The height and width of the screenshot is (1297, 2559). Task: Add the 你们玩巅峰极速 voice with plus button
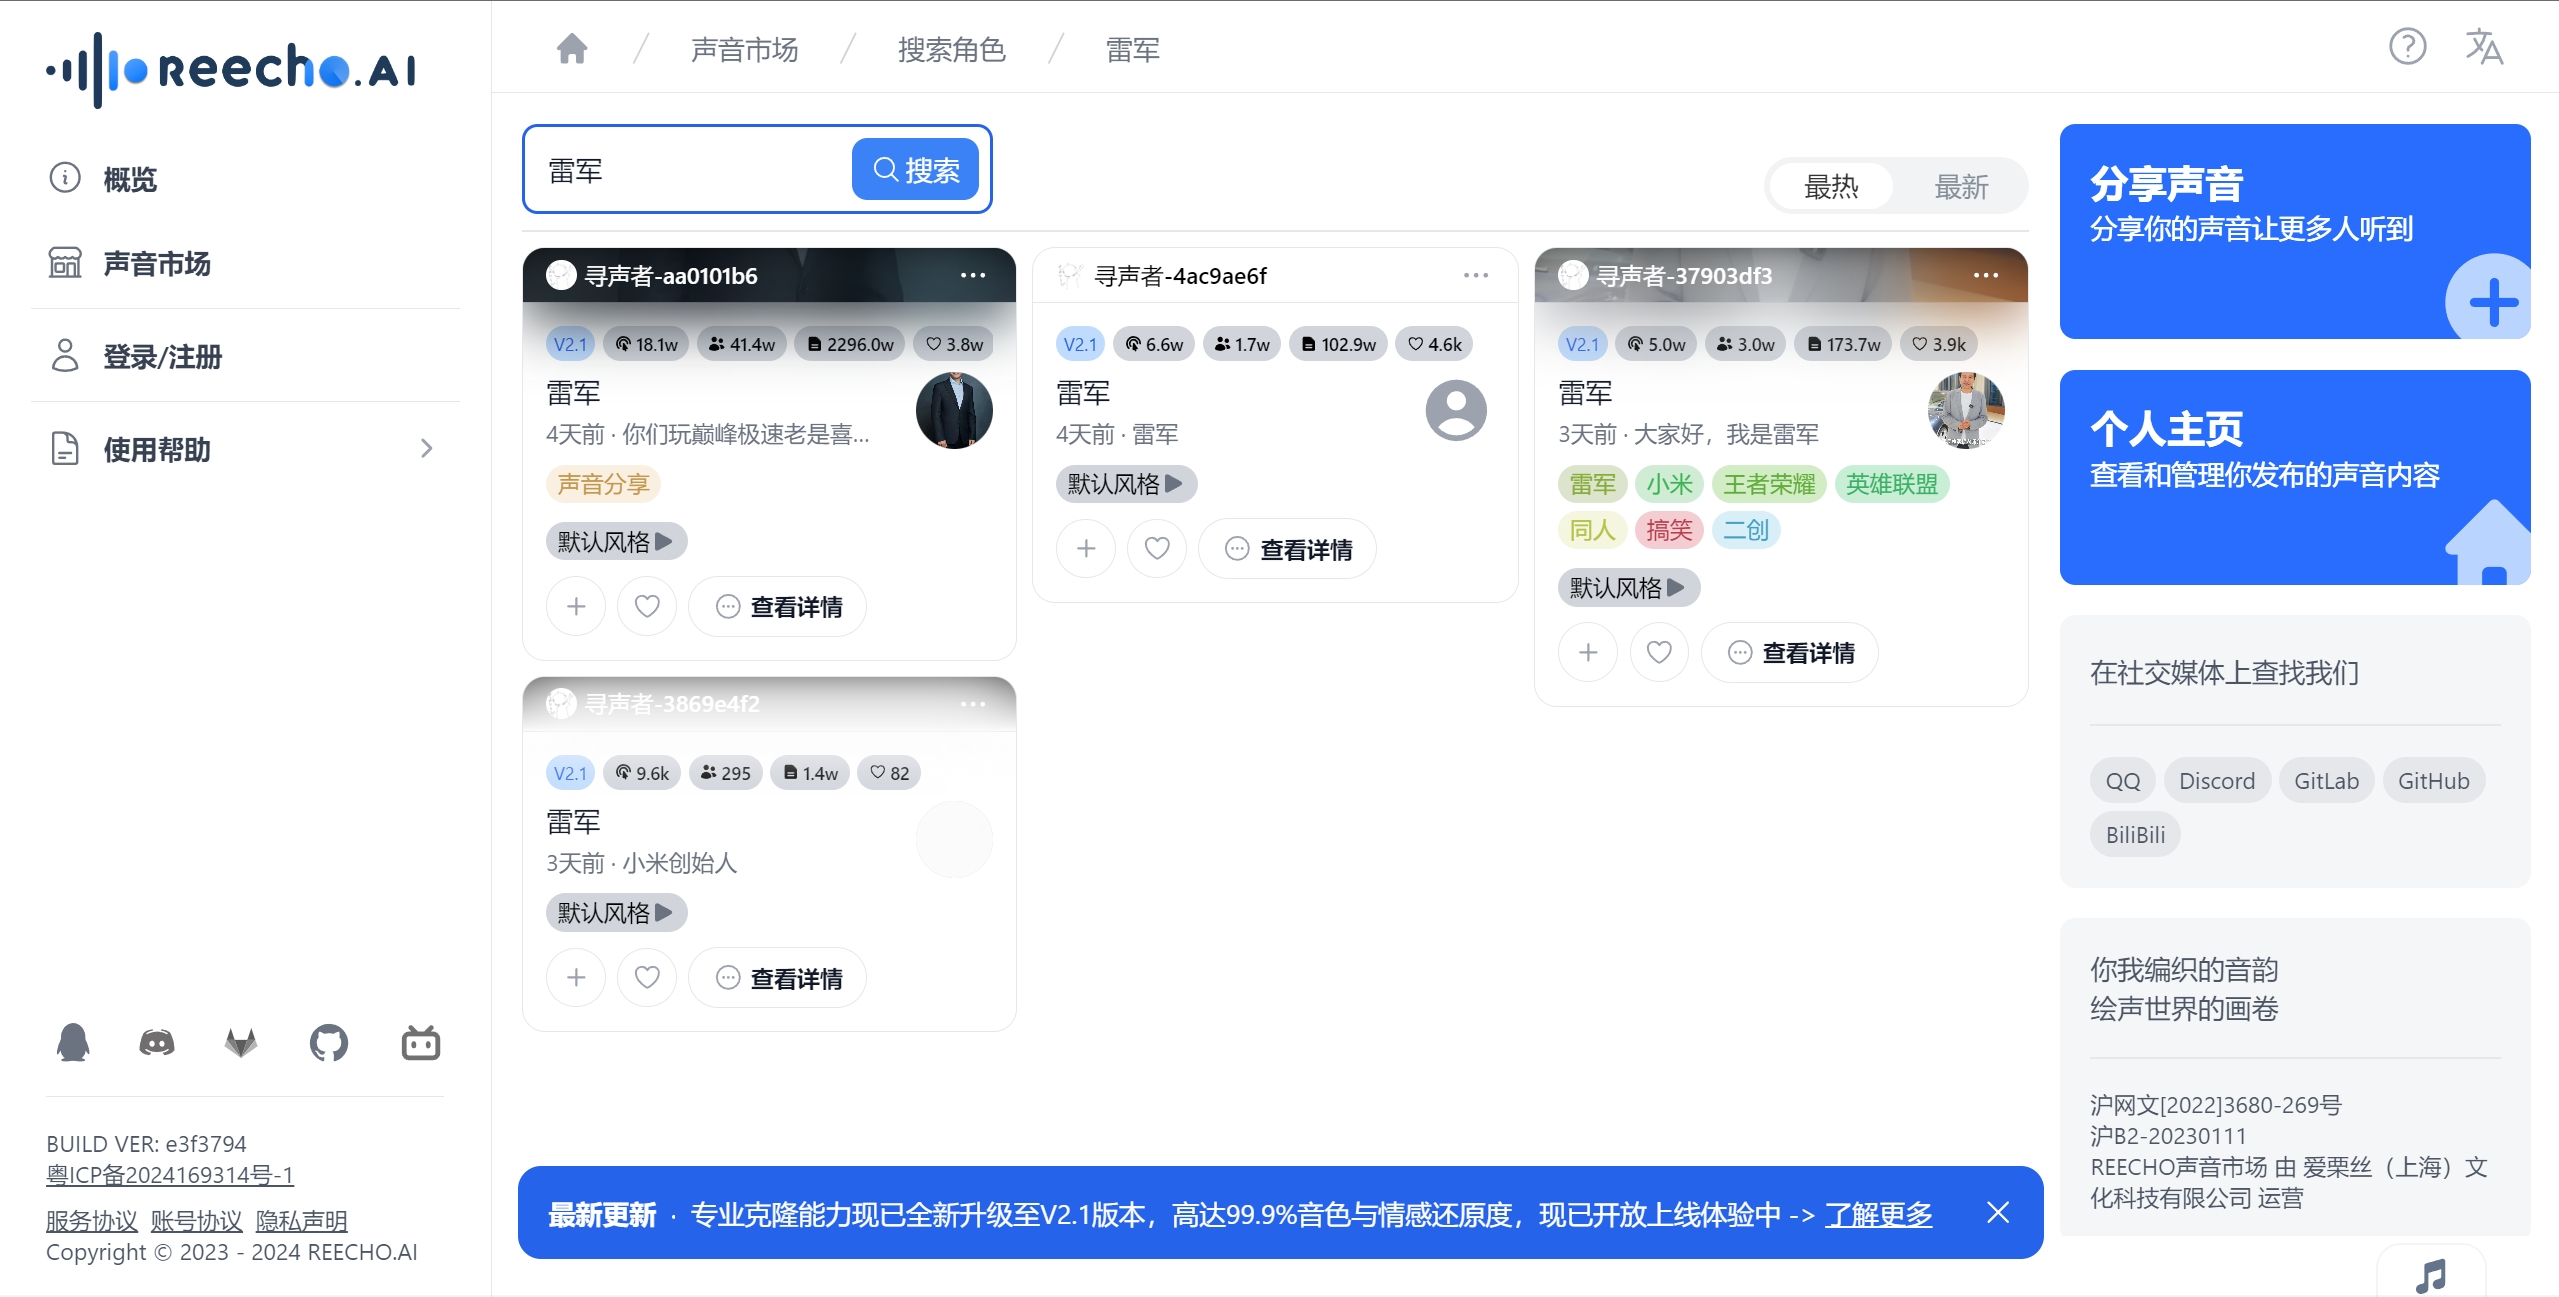coord(576,606)
